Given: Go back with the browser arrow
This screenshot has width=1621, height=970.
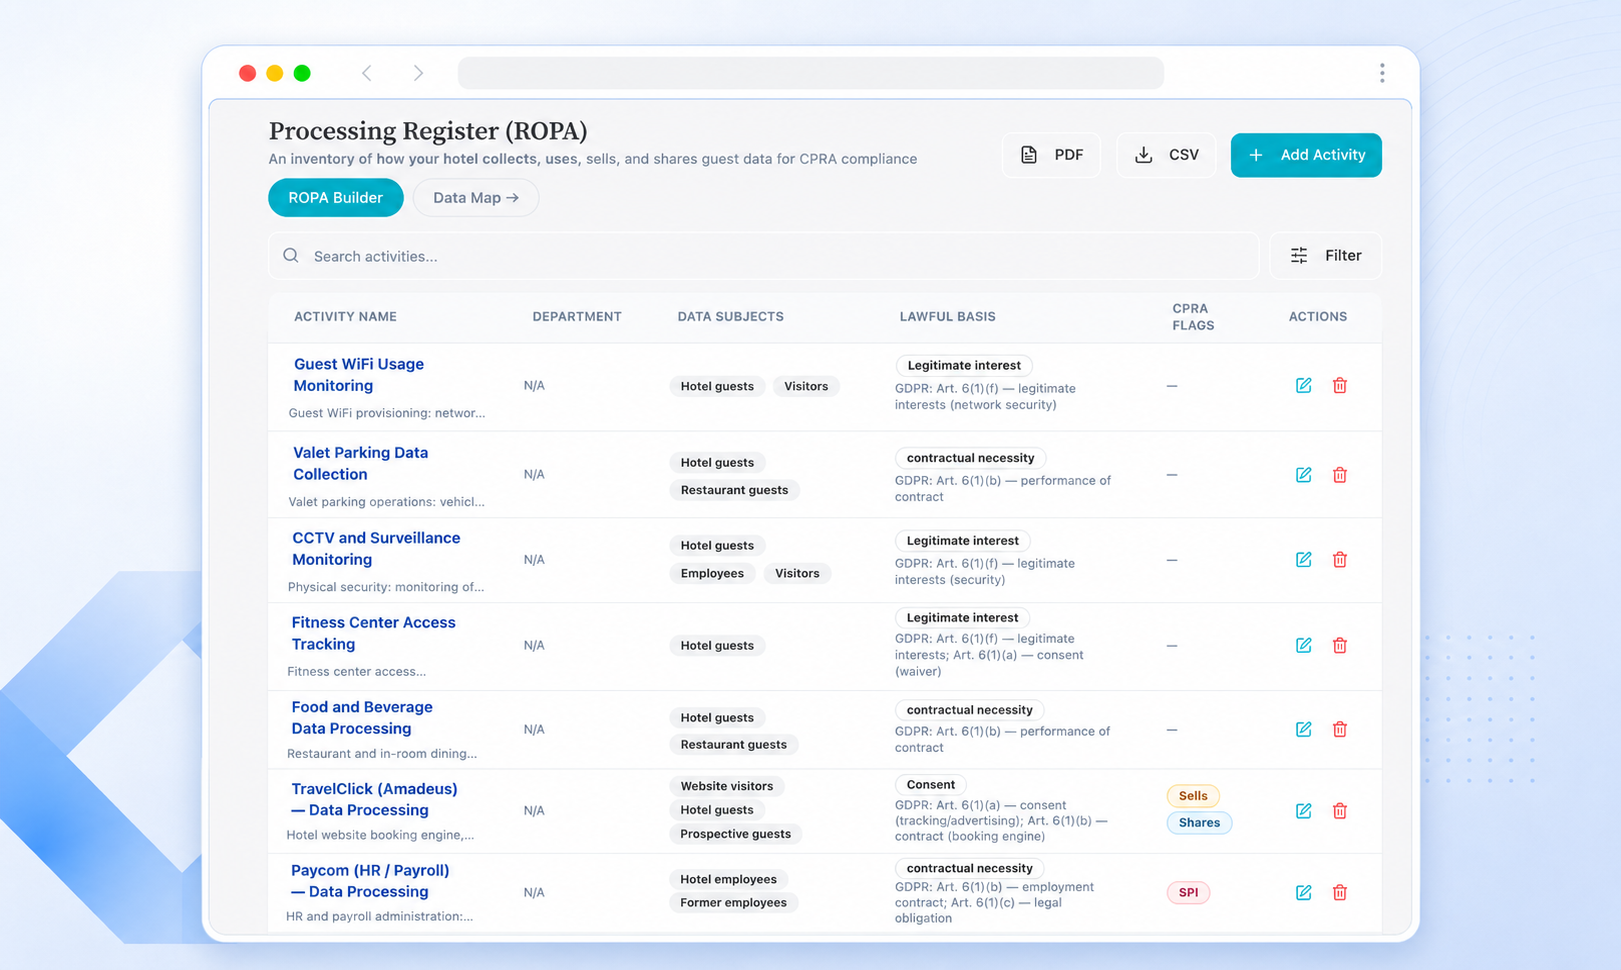Looking at the screenshot, I should click(x=367, y=73).
